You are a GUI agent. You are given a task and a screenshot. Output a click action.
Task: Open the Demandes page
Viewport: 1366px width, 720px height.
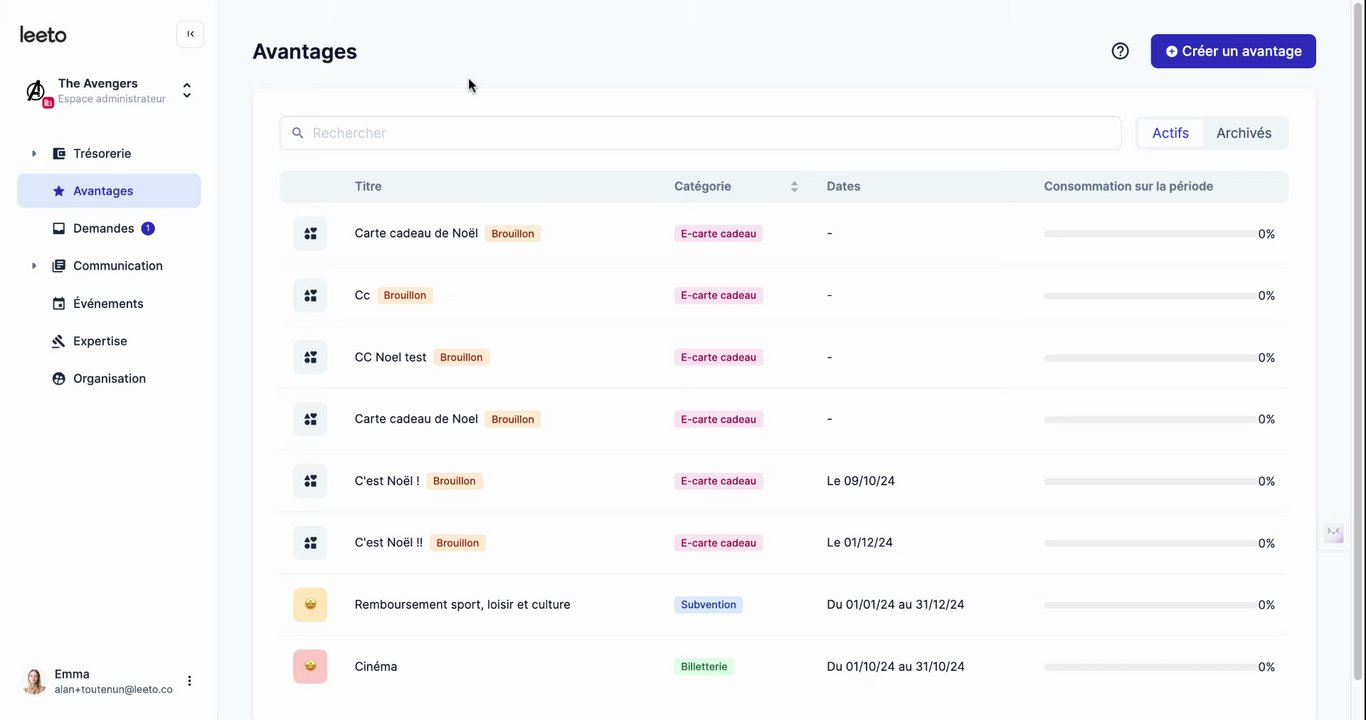coord(103,229)
